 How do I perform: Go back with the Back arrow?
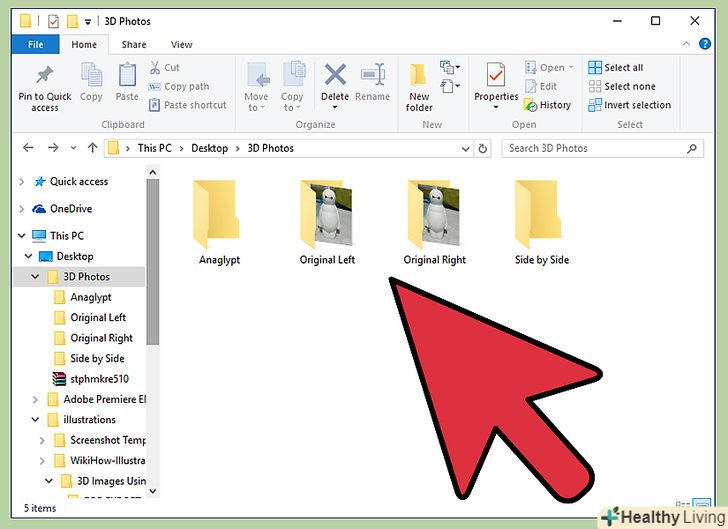click(28, 148)
